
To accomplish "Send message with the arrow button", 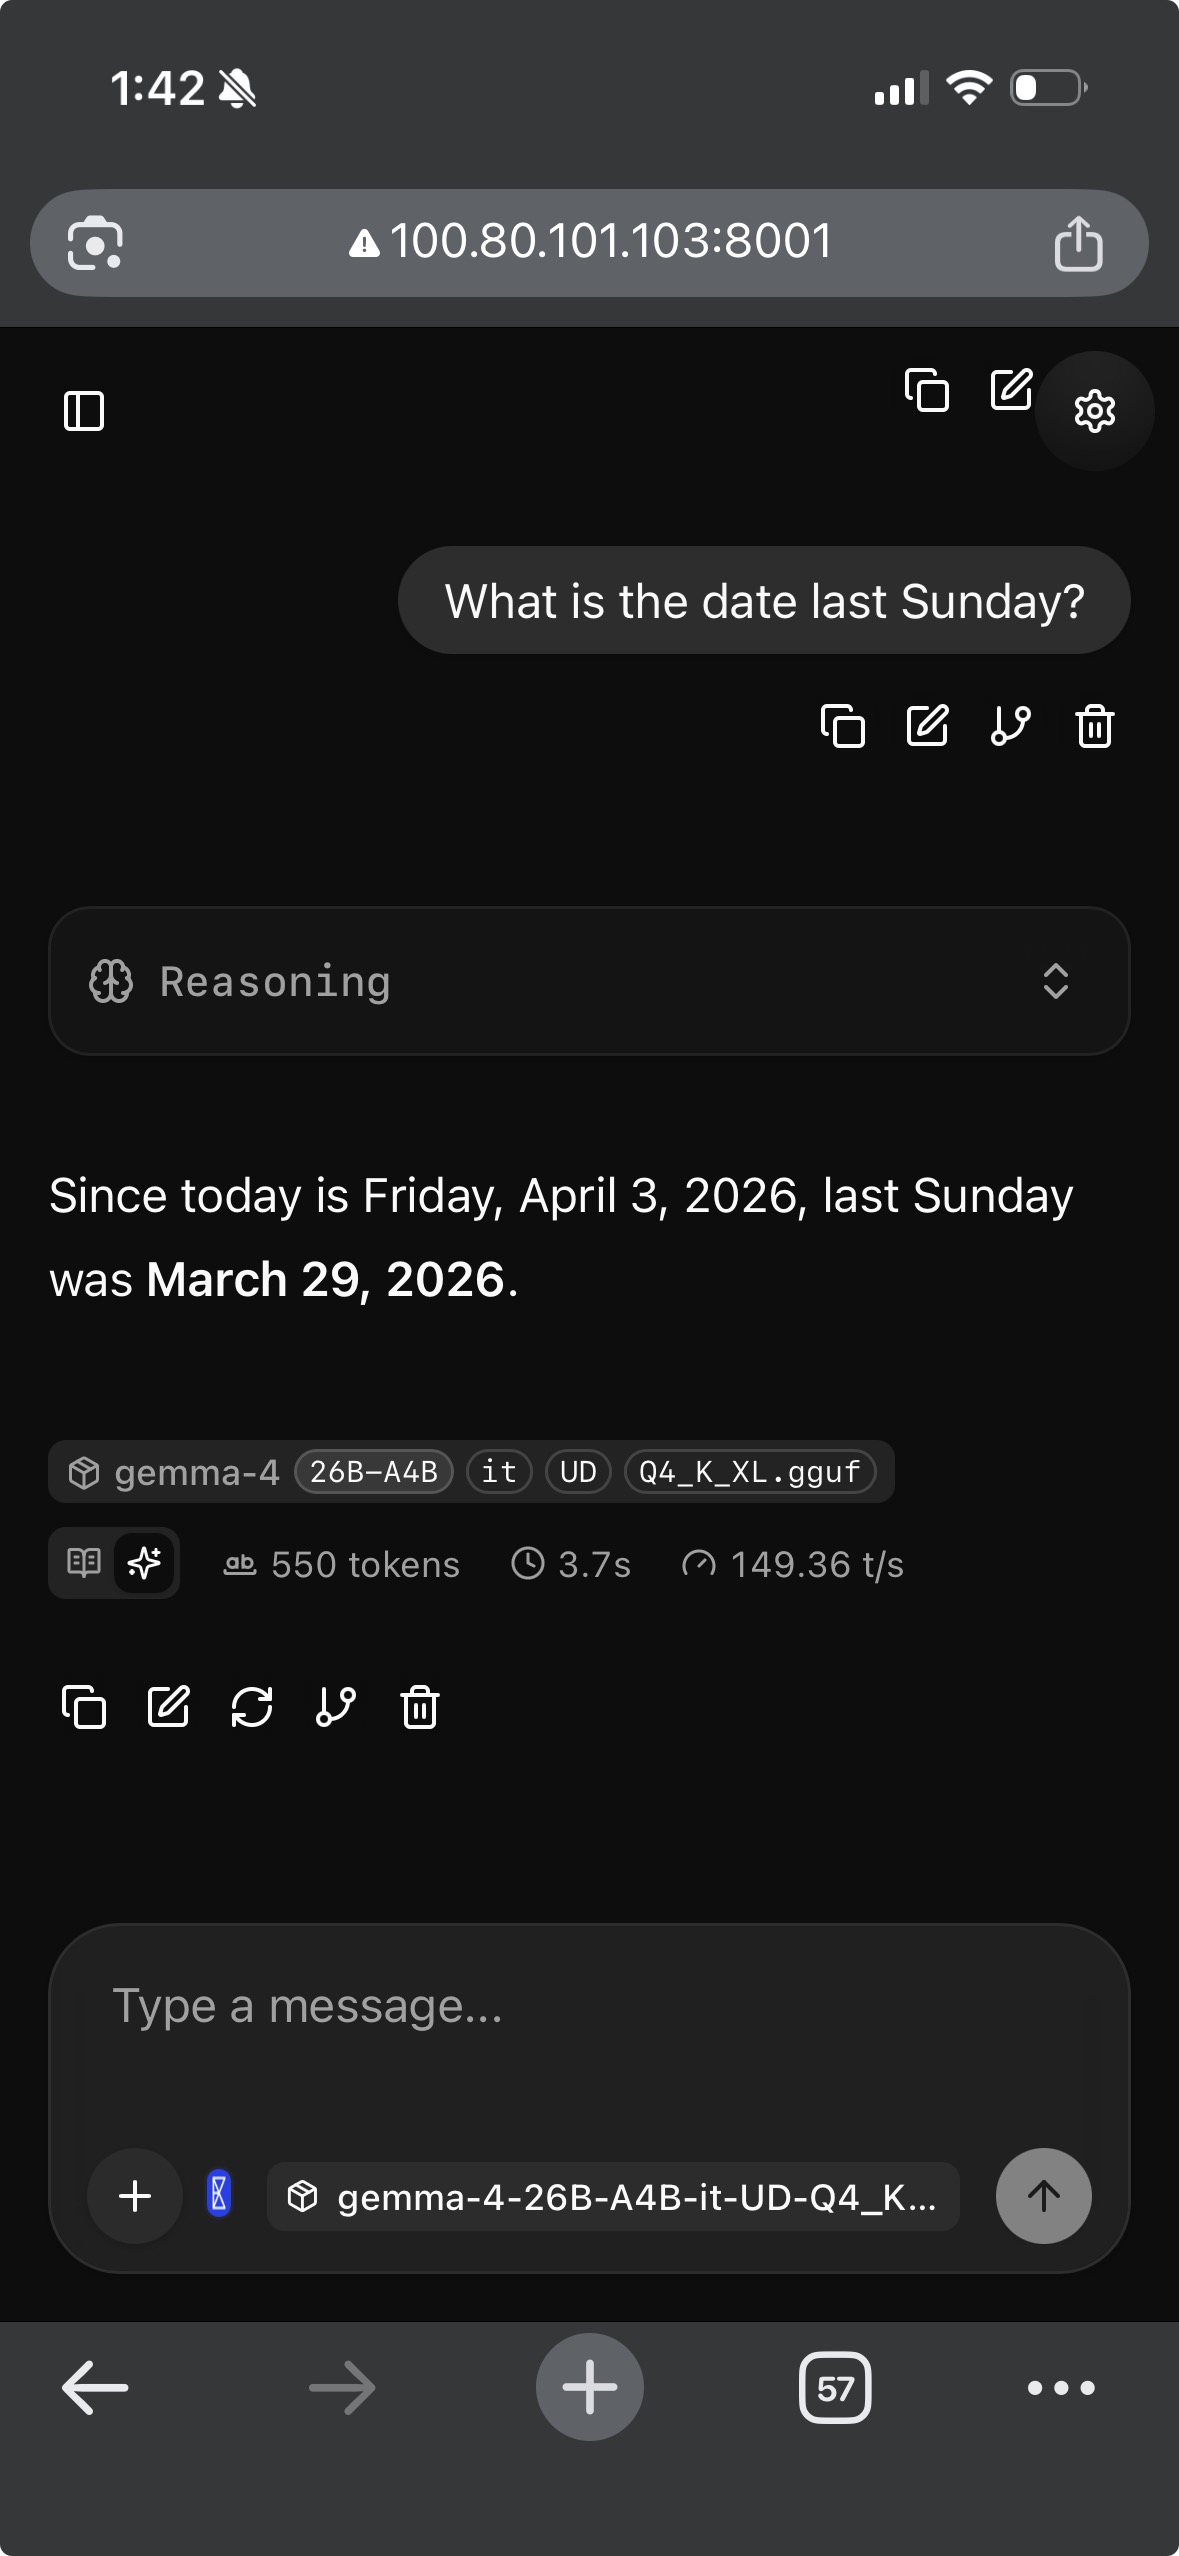I will 1043,2197.
